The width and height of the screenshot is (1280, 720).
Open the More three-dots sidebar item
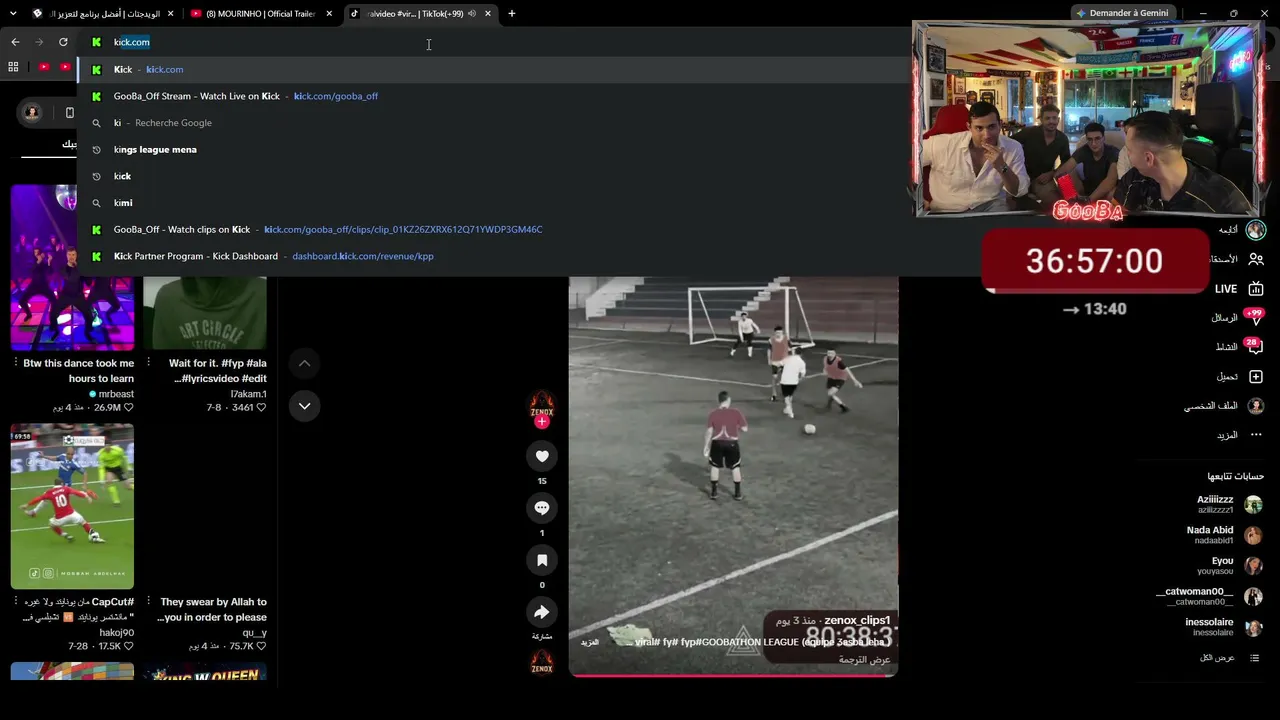1256,435
